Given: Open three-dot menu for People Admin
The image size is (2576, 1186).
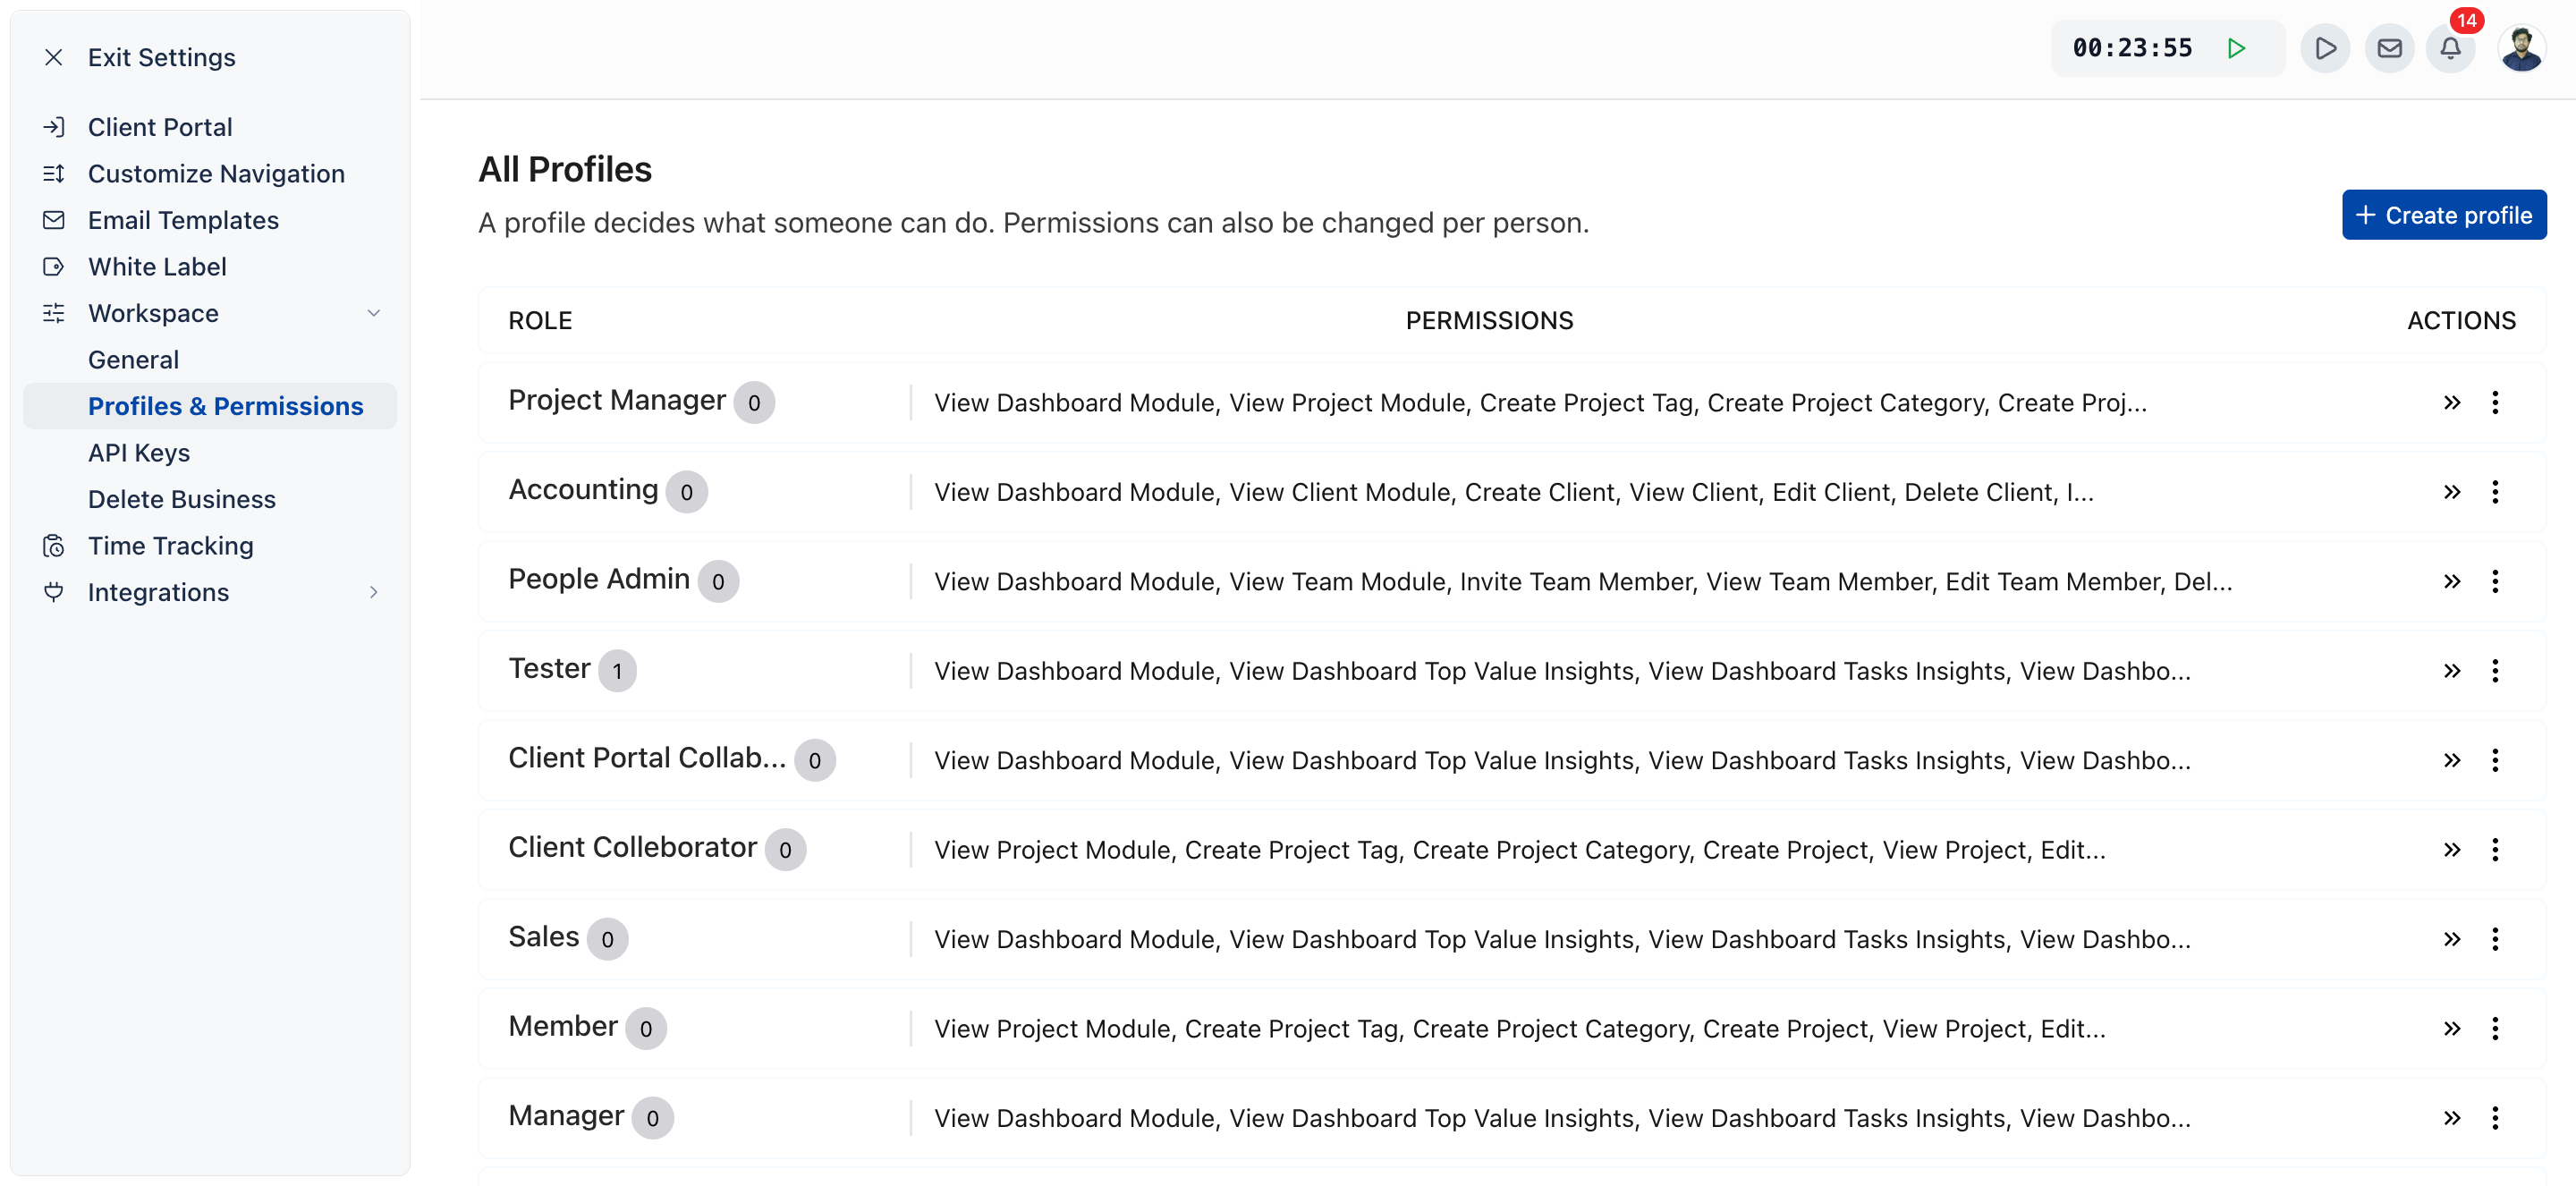Looking at the screenshot, I should point(2494,581).
